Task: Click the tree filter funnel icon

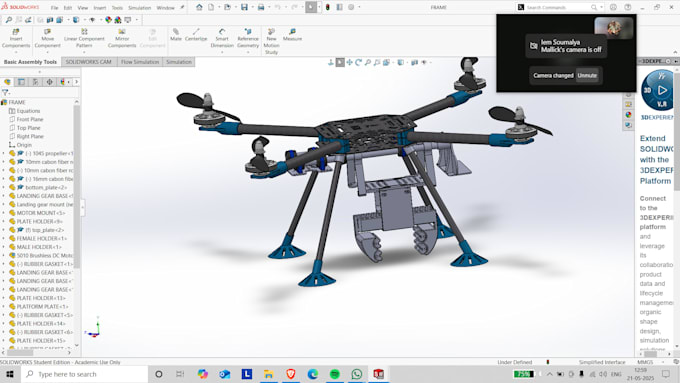Action: point(5,92)
